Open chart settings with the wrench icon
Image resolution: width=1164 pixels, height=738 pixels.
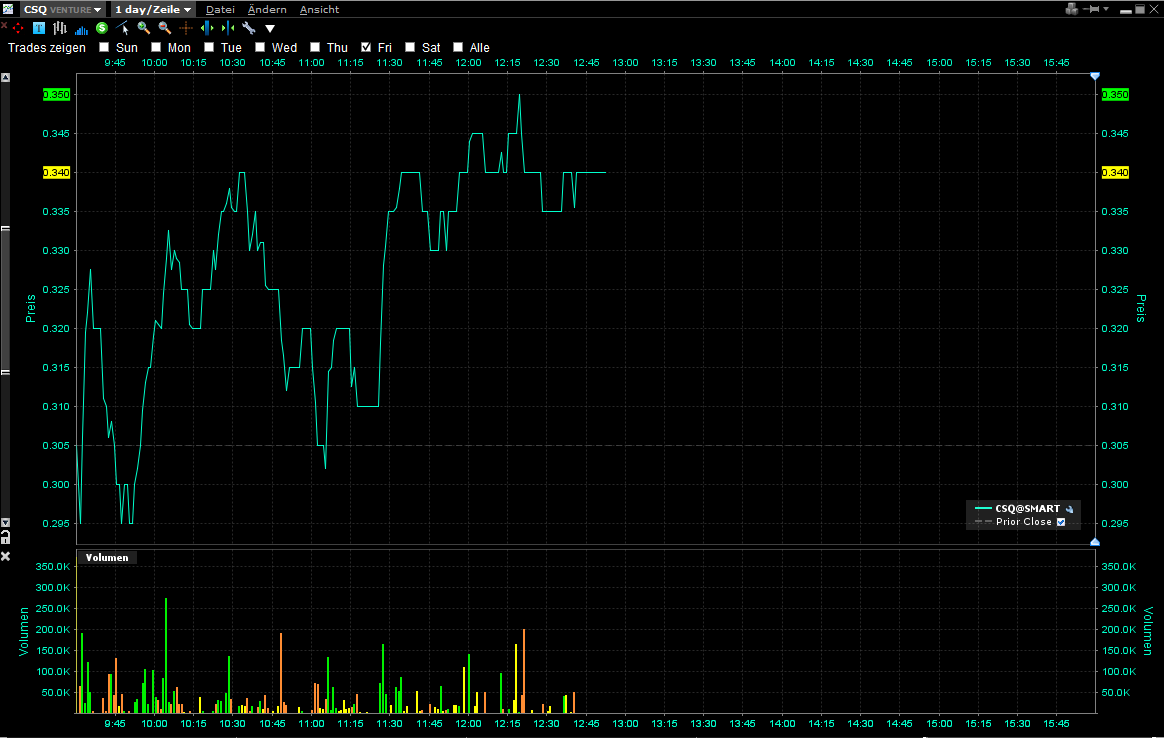248,28
